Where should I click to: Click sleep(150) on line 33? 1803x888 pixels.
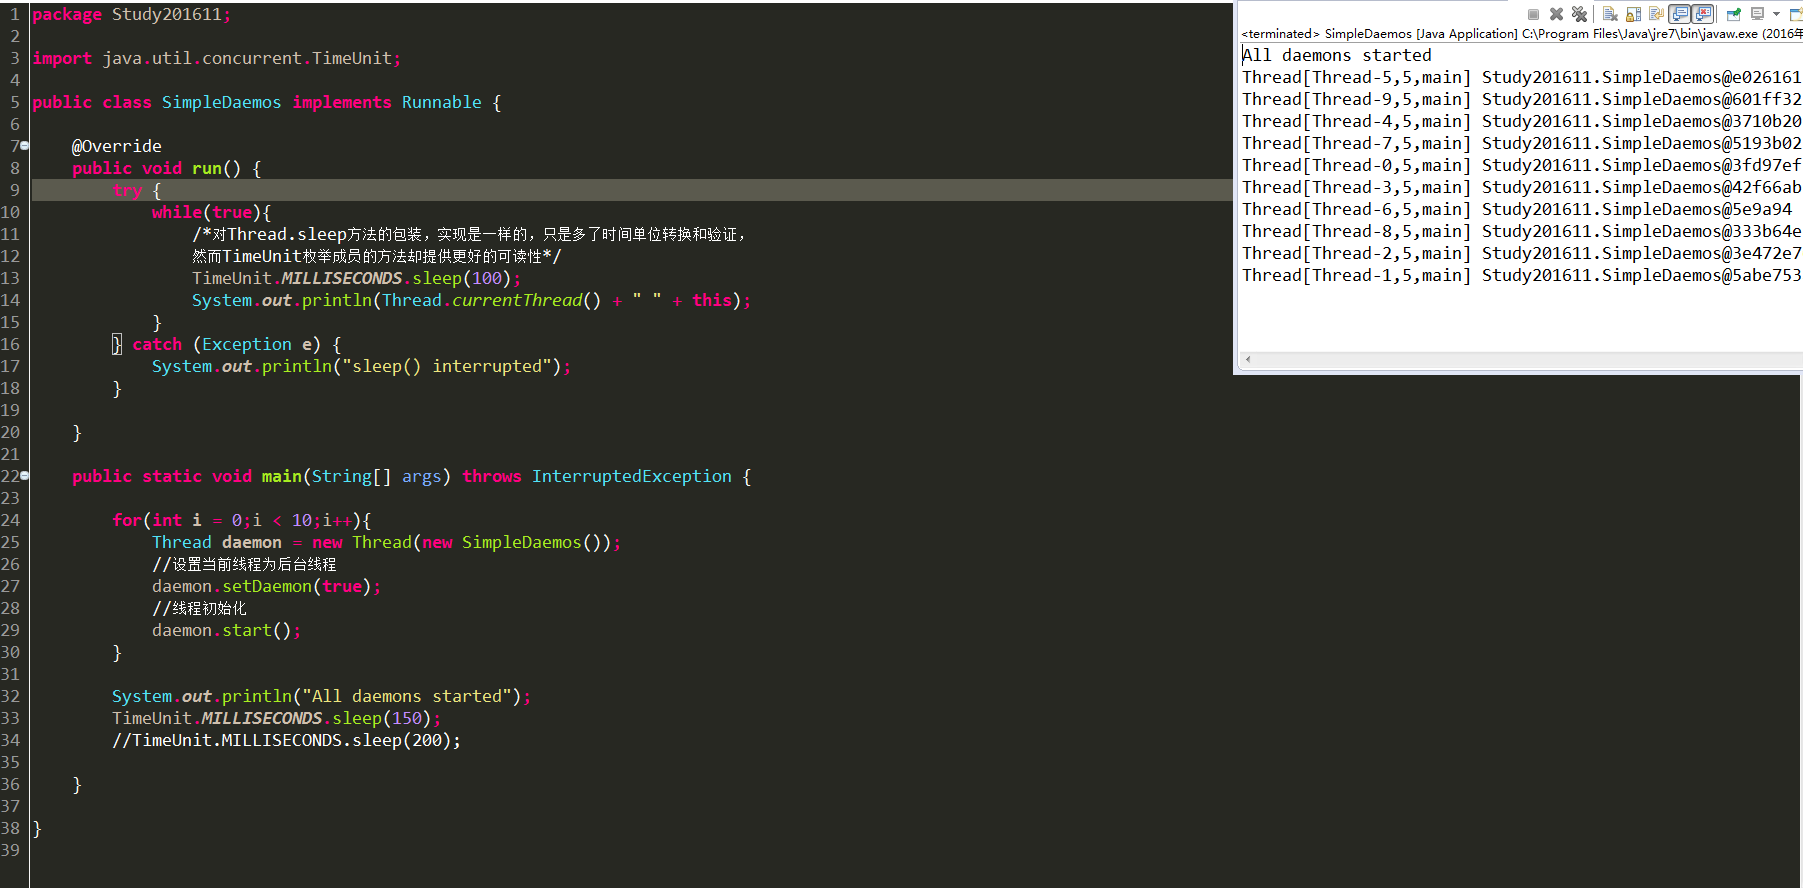click(381, 718)
